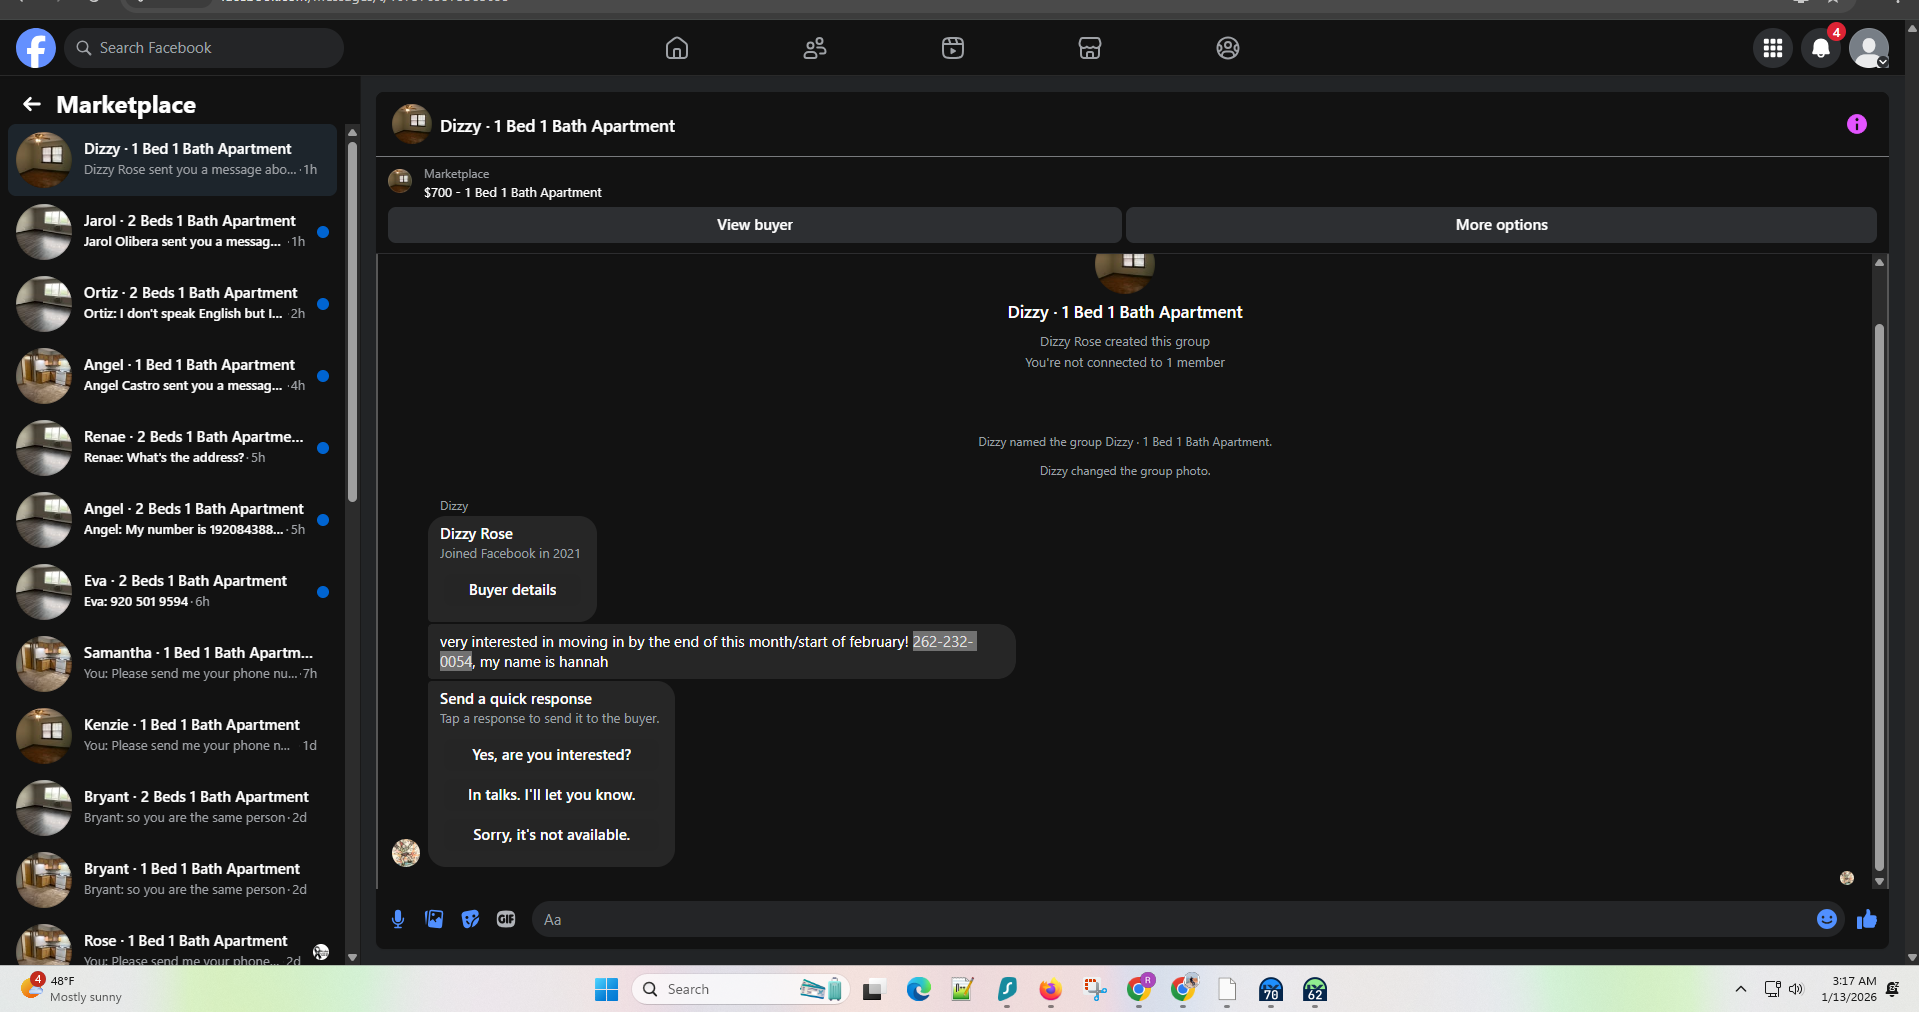Open the Ortiz 2 Beds 1 Bath conversation
The width and height of the screenshot is (1919, 1012).
point(172,304)
